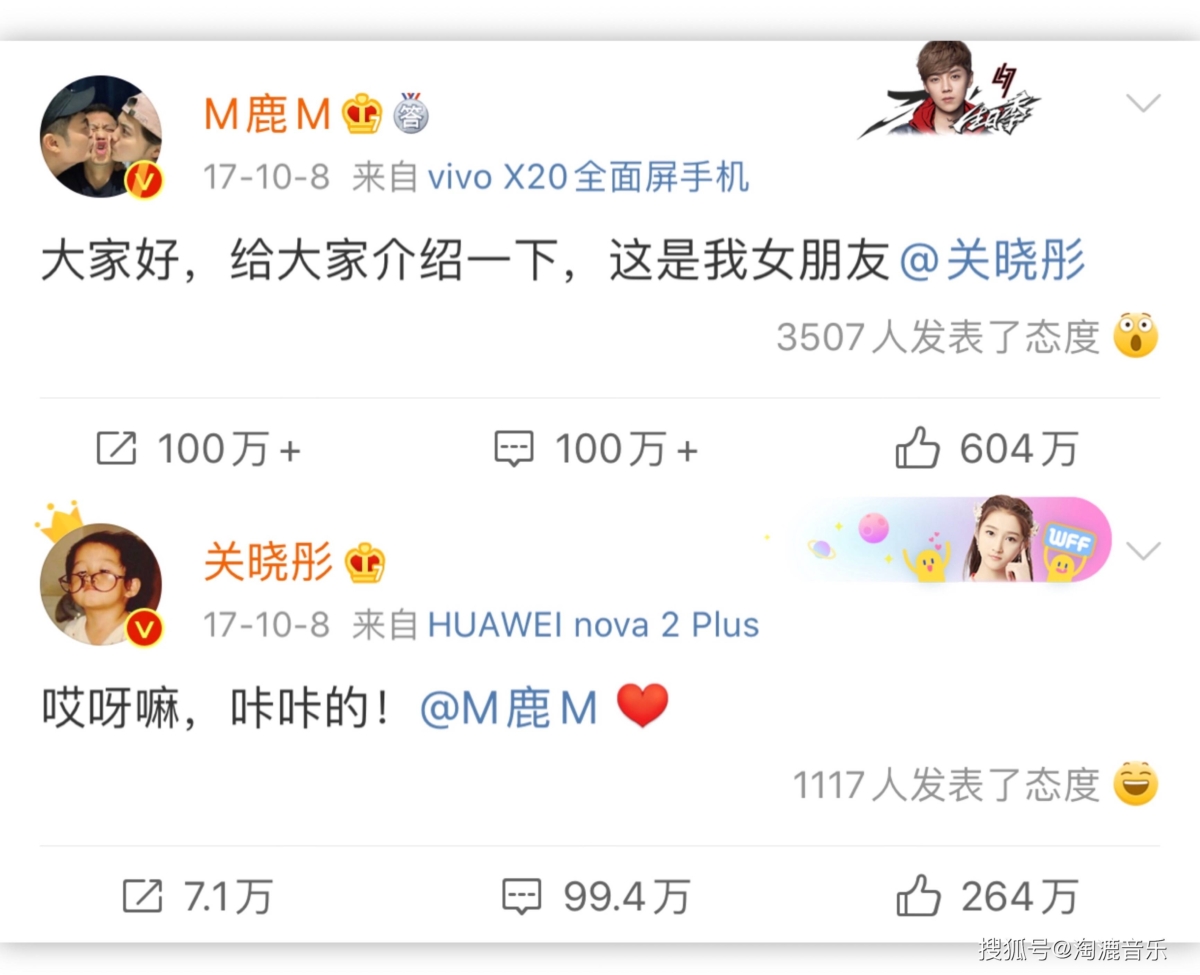Open comments on M鹿M's post
The height and width of the screenshot is (975, 1200).
[515, 450]
